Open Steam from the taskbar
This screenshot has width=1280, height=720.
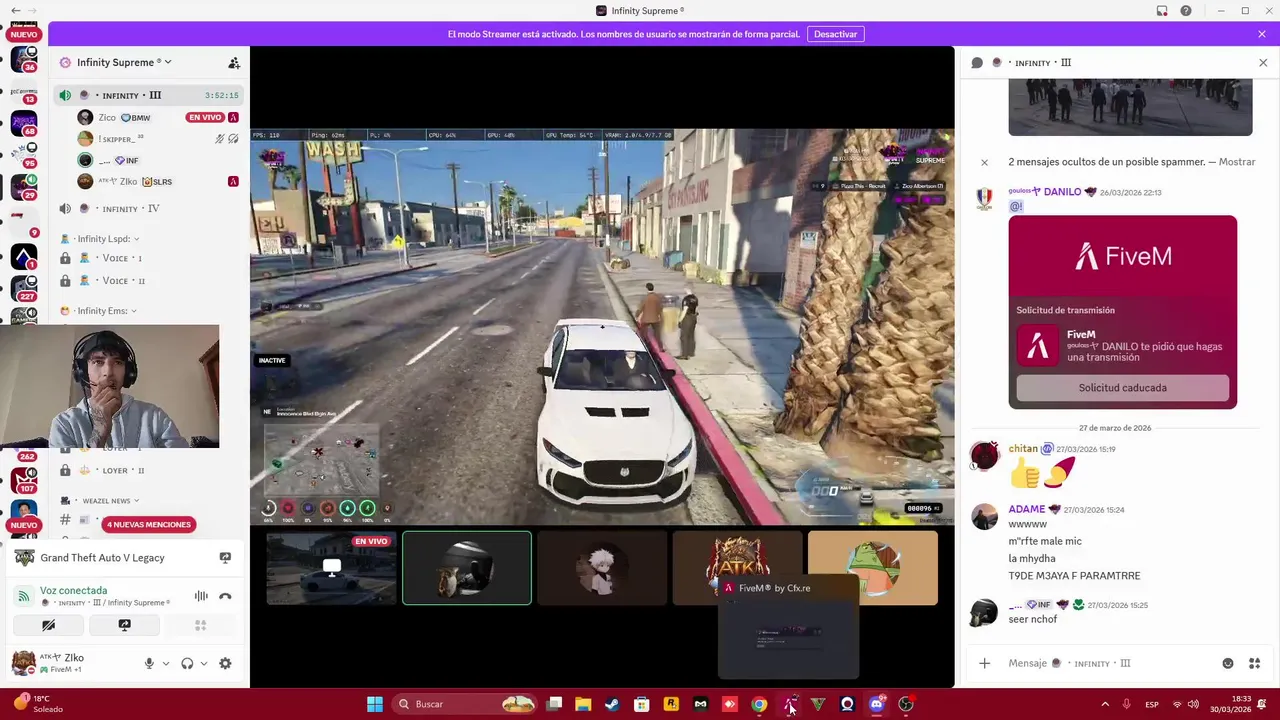point(612,704)
